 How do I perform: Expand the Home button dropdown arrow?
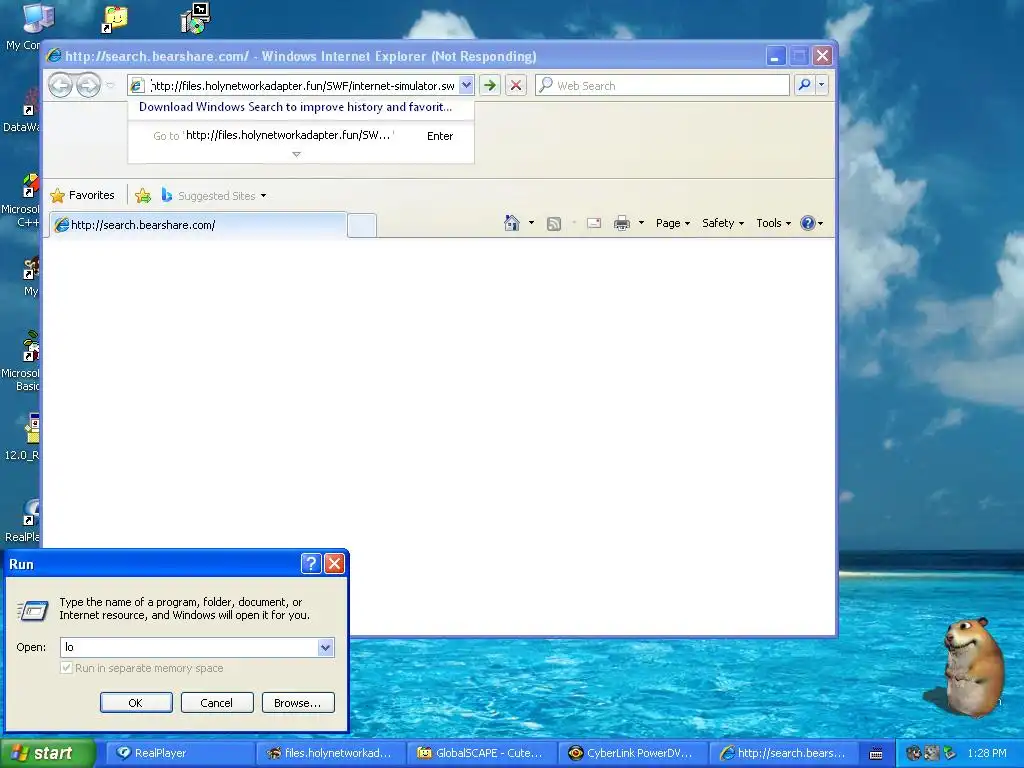(x=531, y=223)
